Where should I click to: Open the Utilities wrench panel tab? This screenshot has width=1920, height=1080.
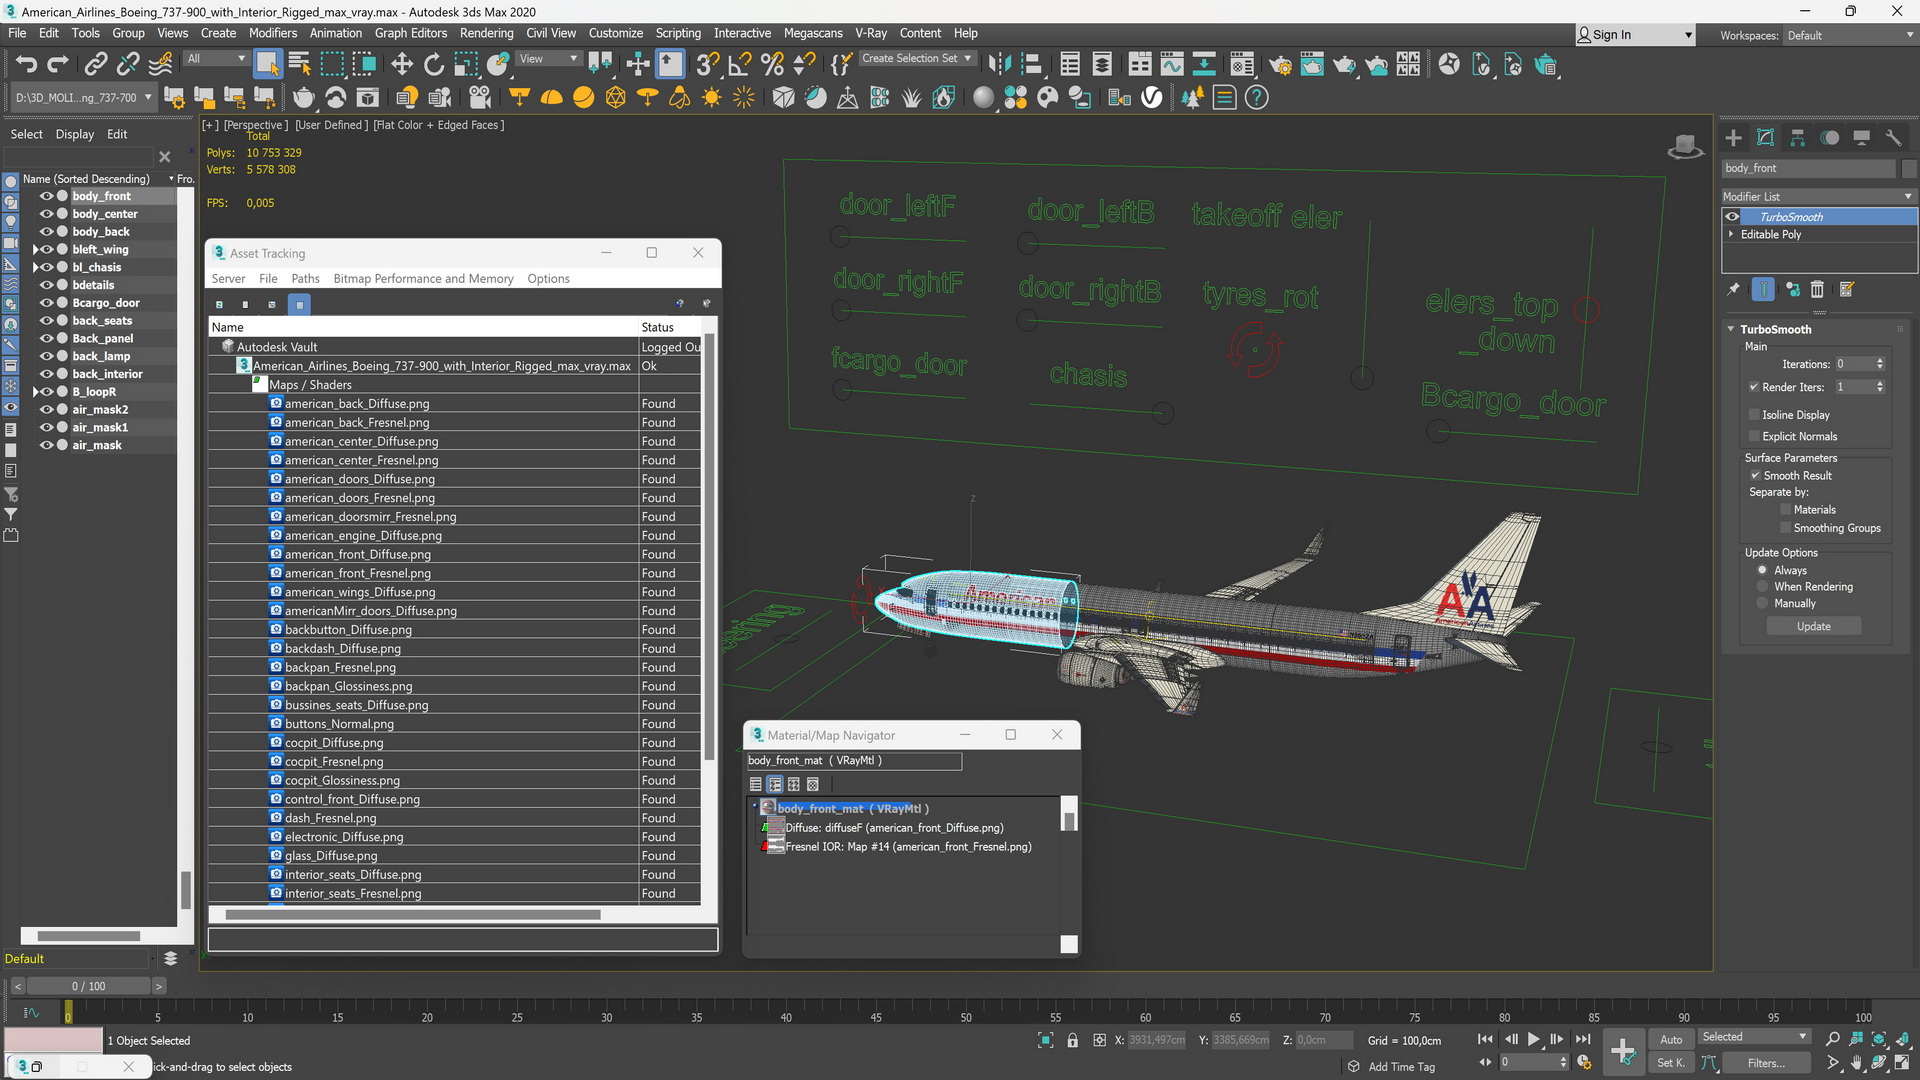tap(1893, 138)
